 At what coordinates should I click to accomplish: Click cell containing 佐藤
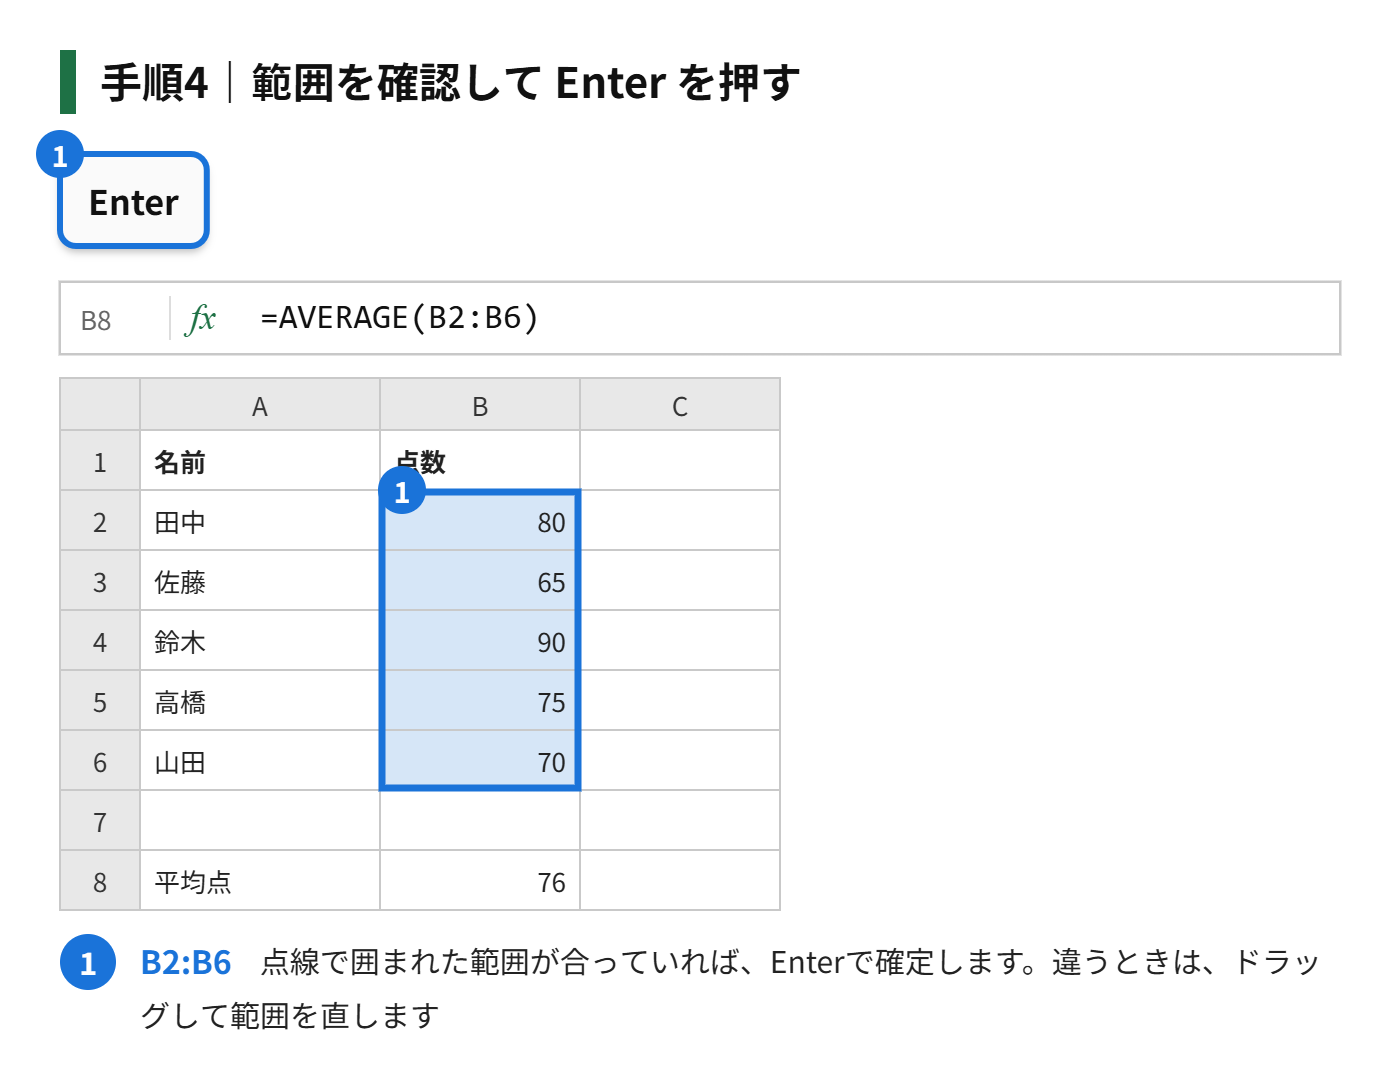(x=260, y=581)
